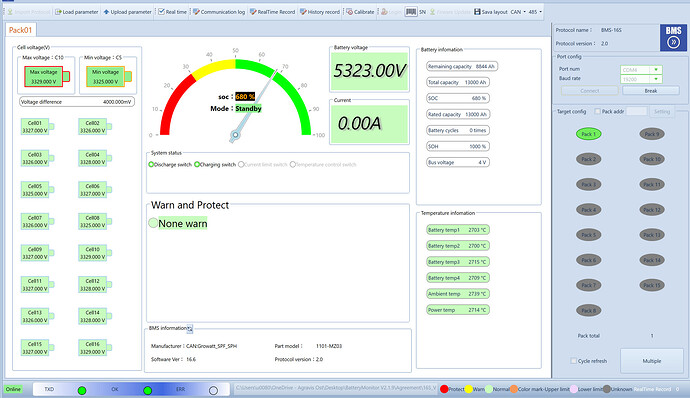Viewport: 690px width, 398px height.
Task: Select the Pack 12 target
Action: [652, 210]
